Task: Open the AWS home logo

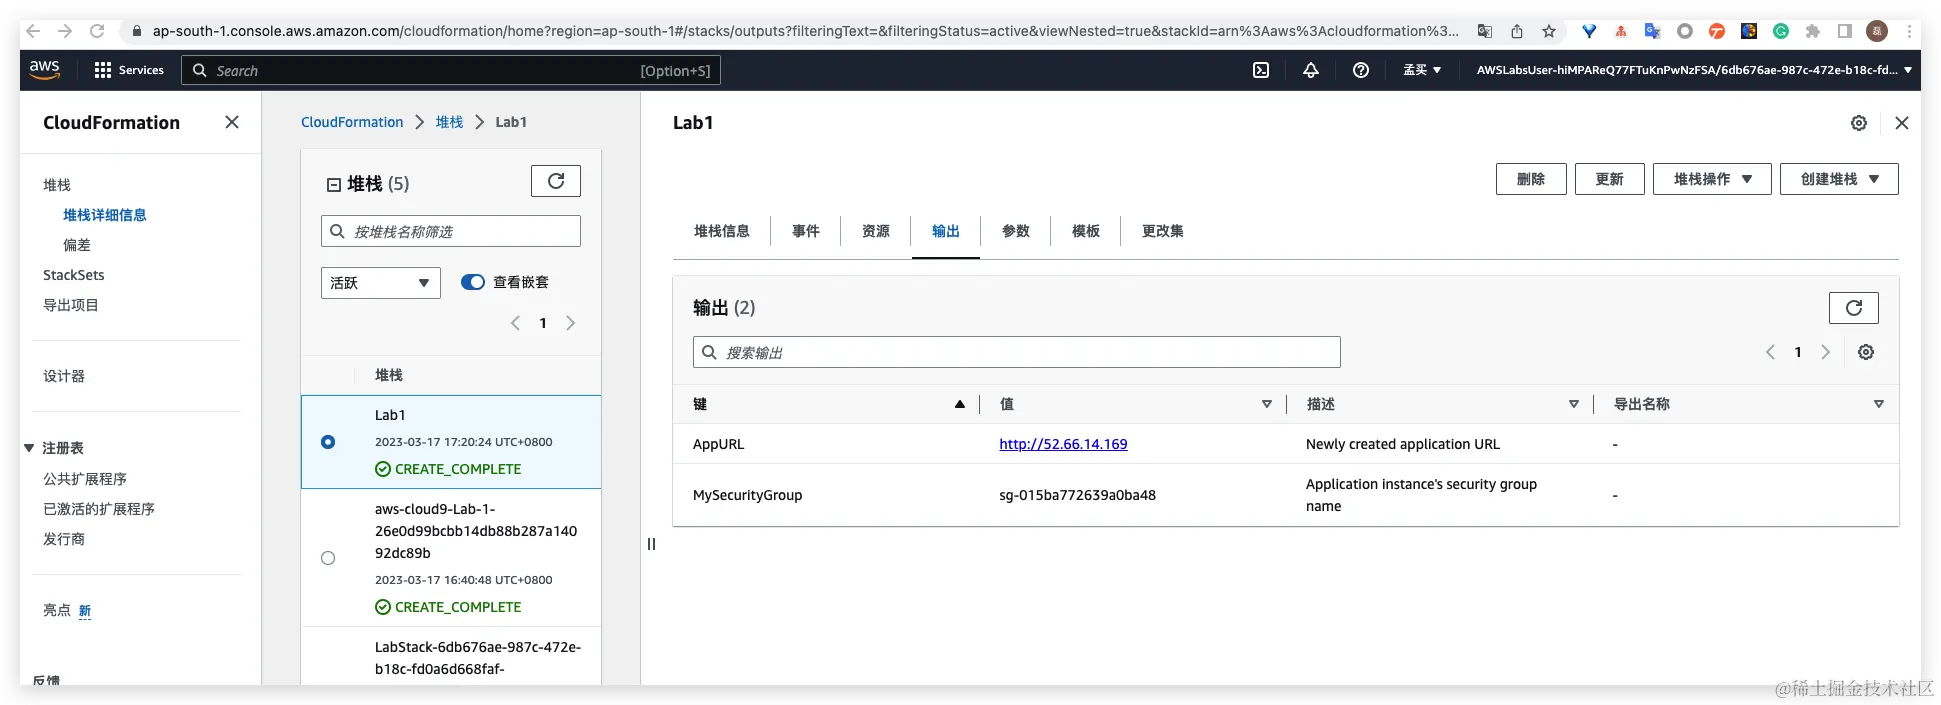Action: click(44, 70)
